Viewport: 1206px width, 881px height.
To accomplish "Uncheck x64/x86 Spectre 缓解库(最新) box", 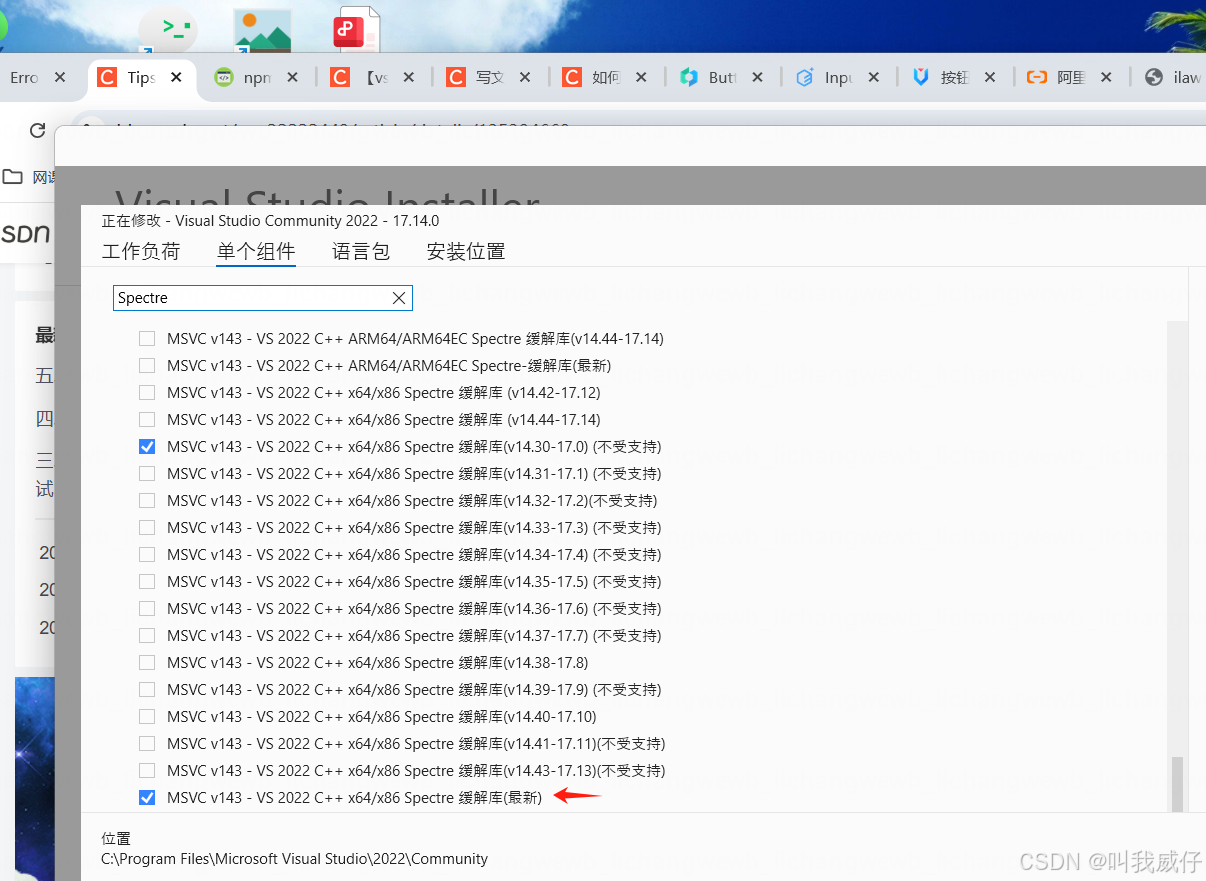I will [x=147, y=798].
